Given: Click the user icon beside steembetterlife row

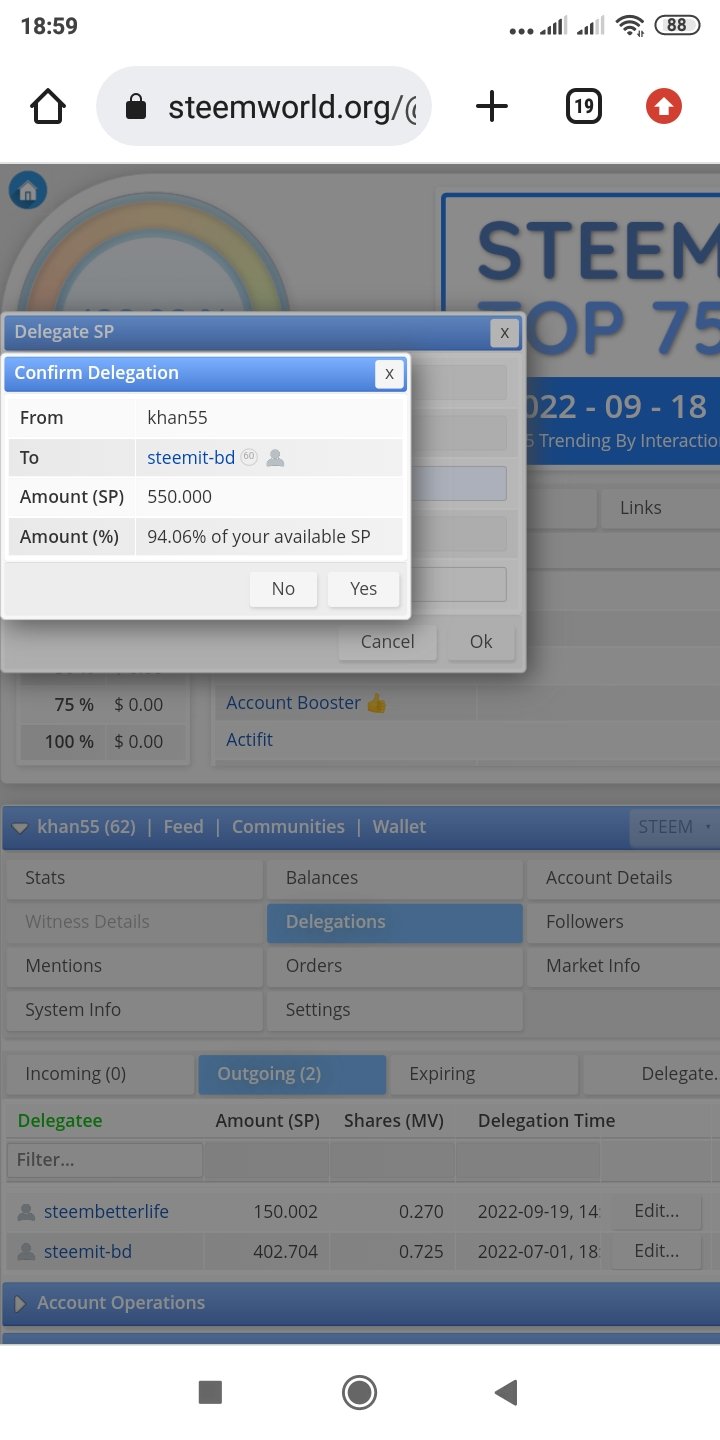Looking at the screenshot, I should [26, 1212].
